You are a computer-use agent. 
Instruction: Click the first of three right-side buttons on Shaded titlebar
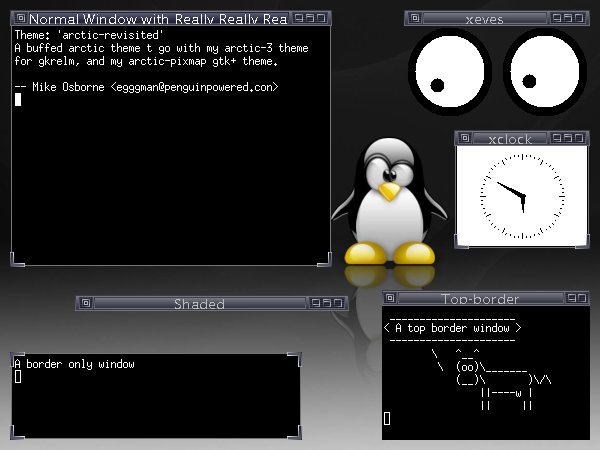[x=316, y=303]
